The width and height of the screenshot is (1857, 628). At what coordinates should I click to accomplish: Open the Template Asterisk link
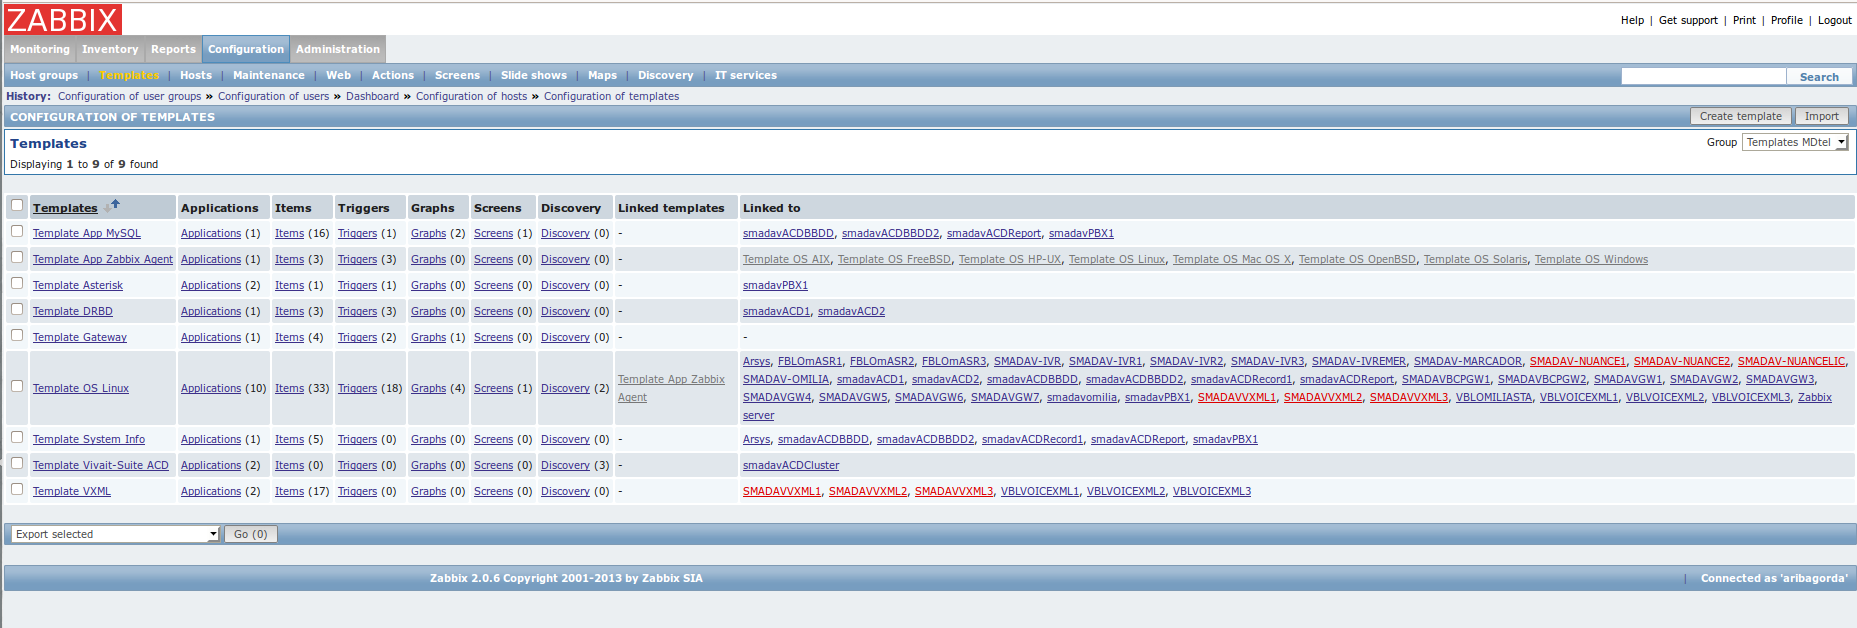click(x=78, y=285)
